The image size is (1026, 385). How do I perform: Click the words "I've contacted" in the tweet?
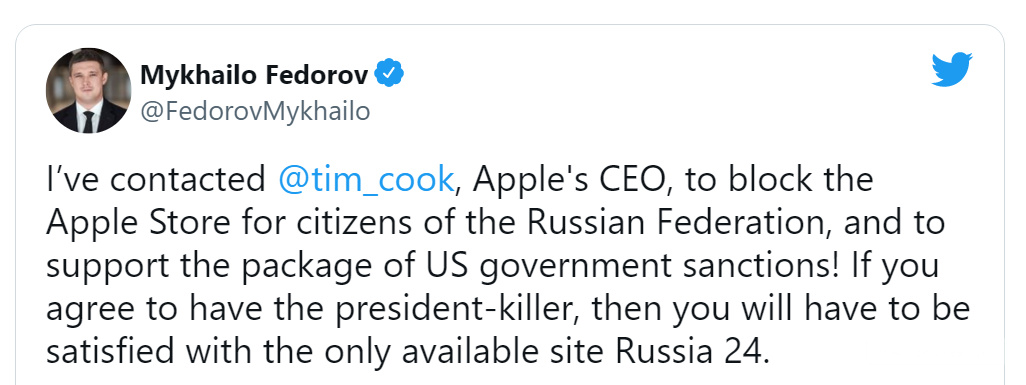point(156,179)
